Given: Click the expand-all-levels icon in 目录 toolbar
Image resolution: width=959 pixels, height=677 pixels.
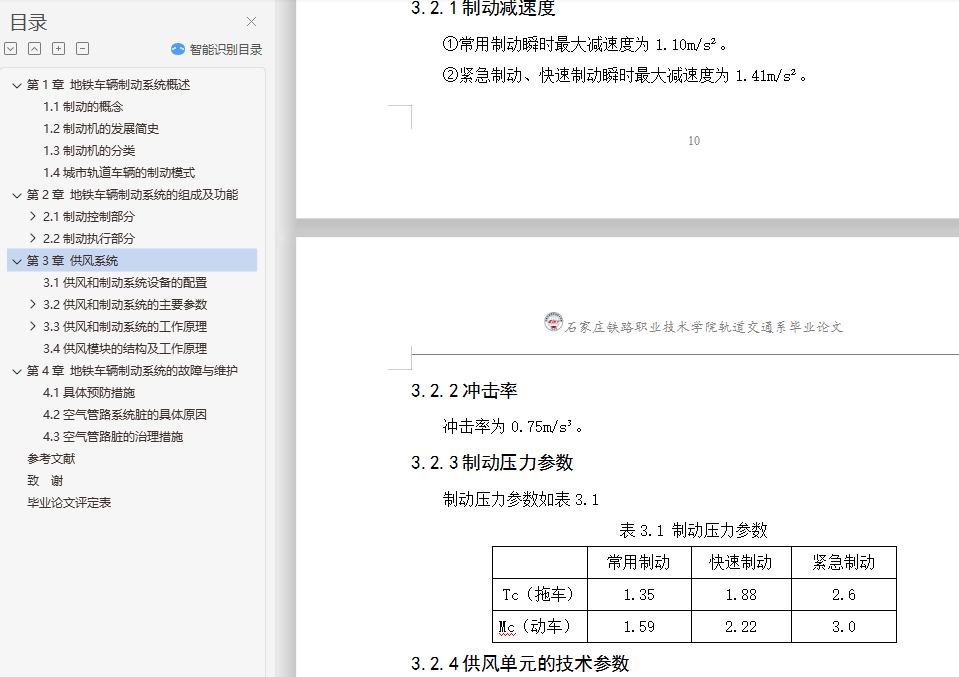Looking at the screenshot, I should pos(10,48).
